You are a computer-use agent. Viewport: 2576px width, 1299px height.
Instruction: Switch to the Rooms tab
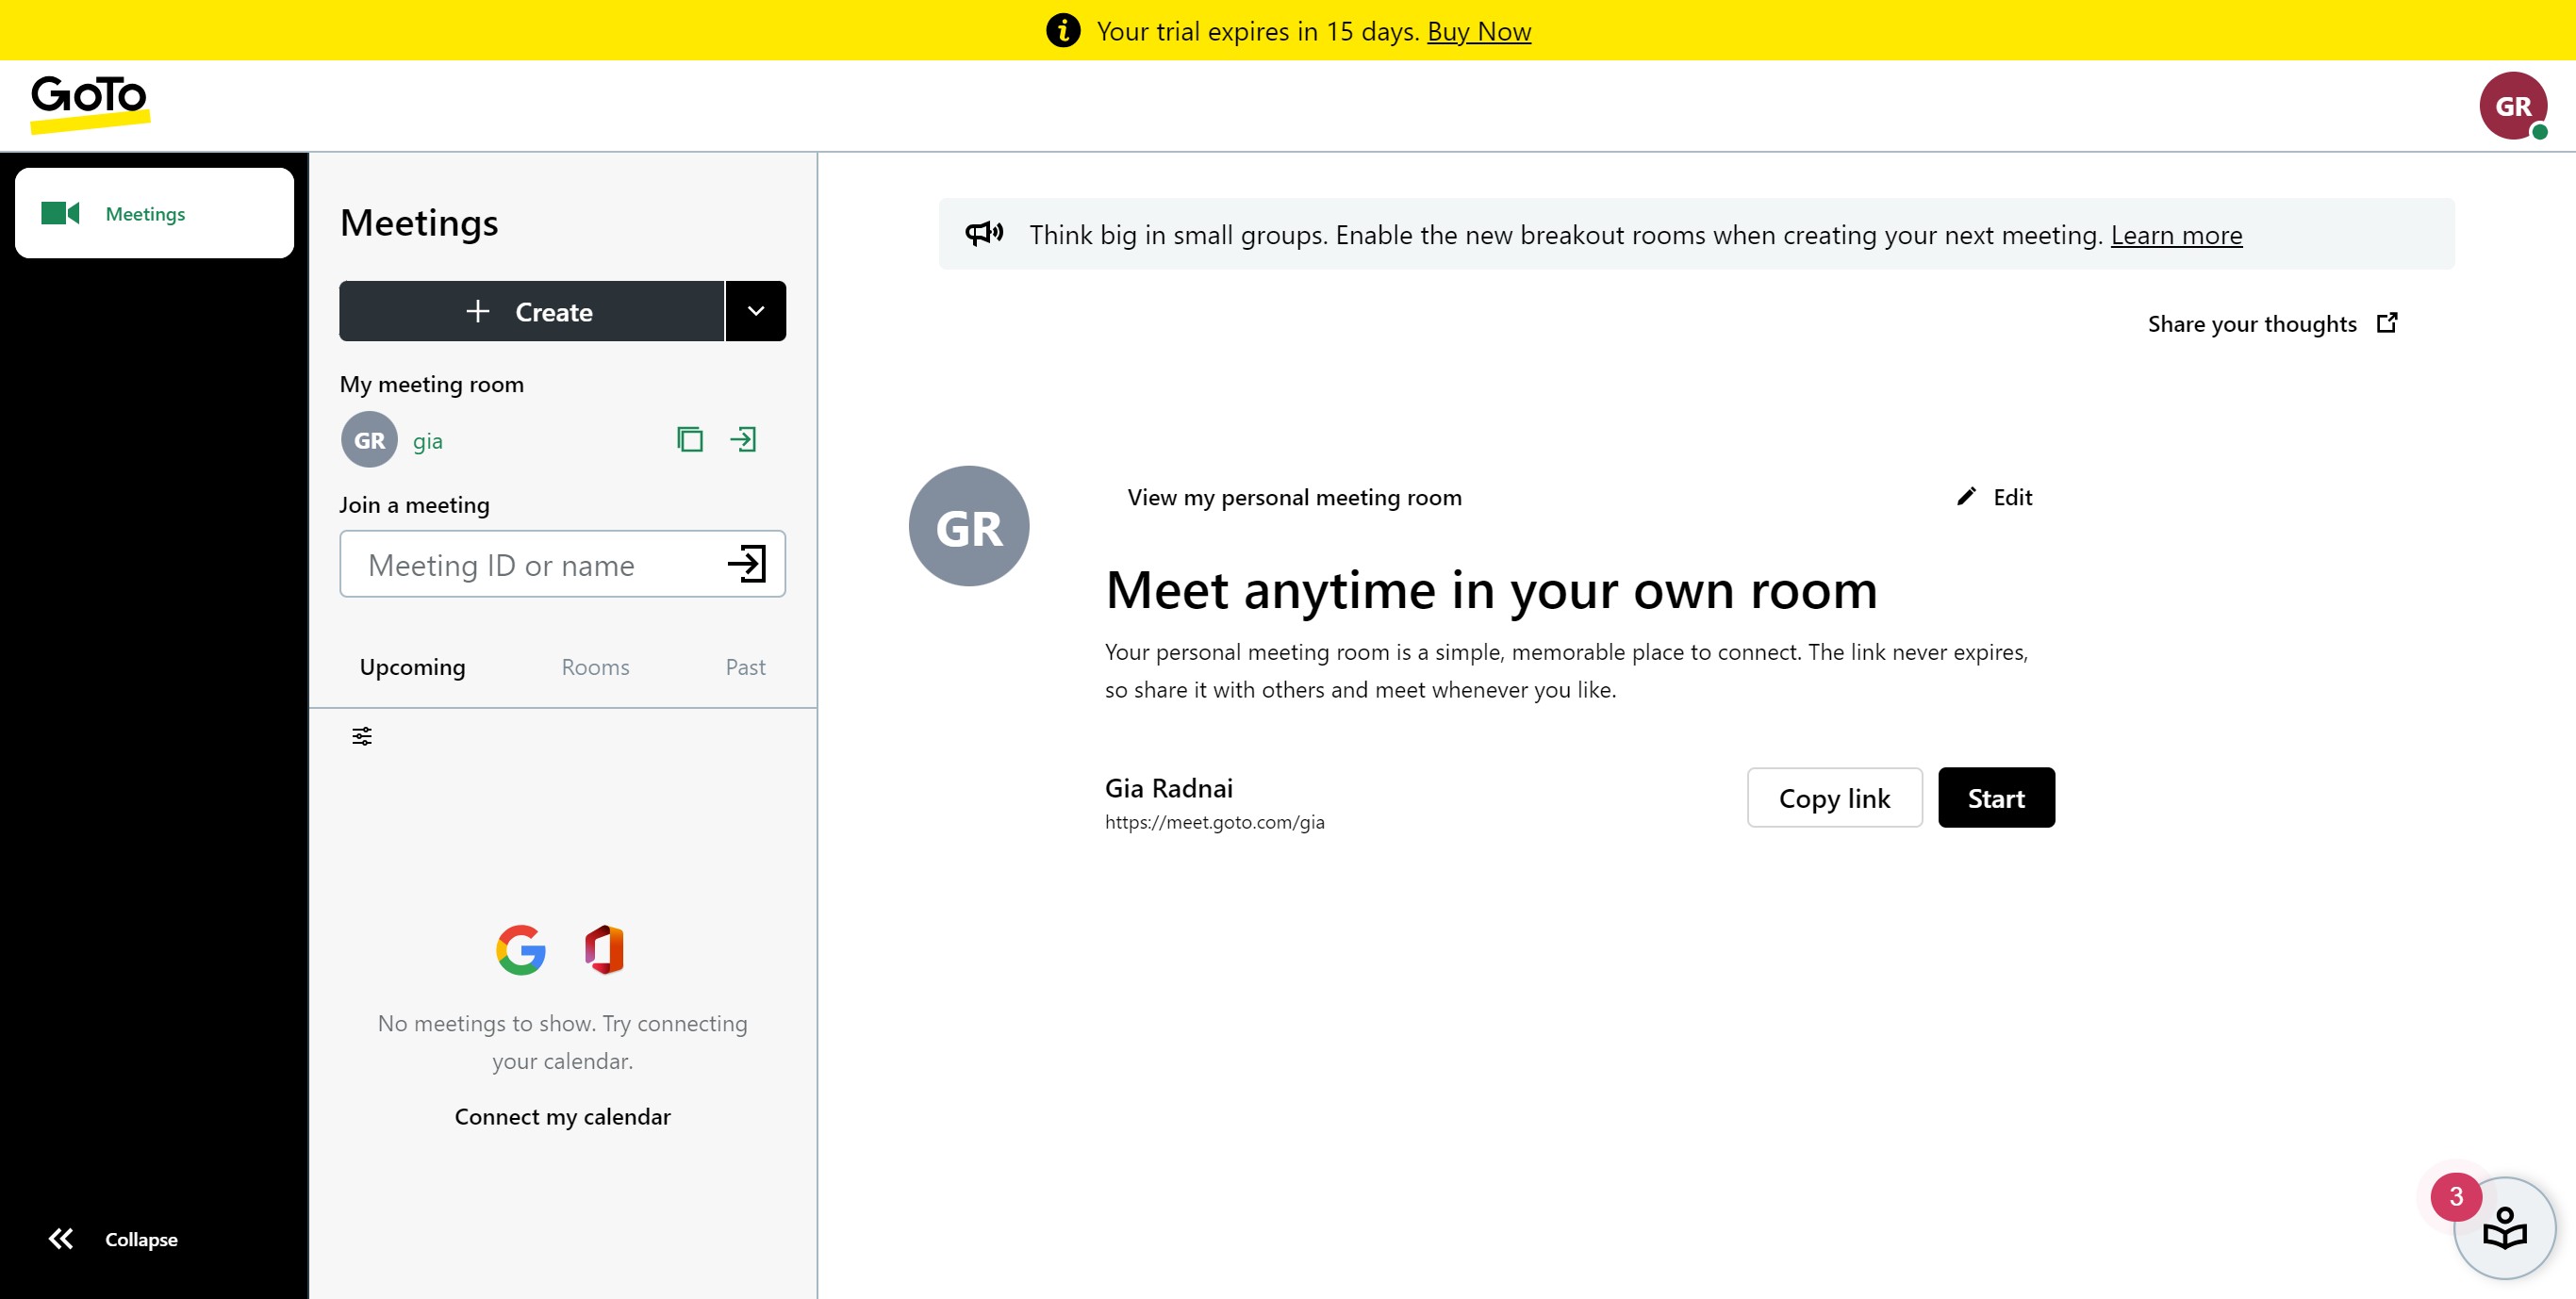pyautogui.click(x=595, y=667)
